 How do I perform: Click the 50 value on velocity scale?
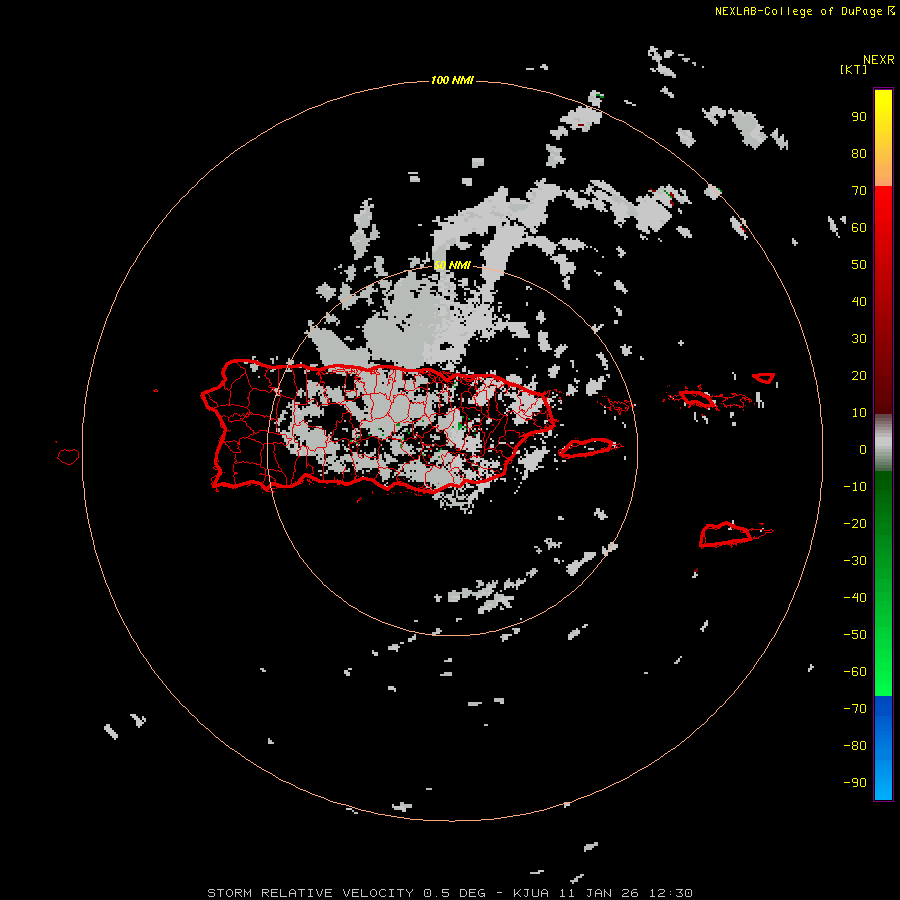859,265
